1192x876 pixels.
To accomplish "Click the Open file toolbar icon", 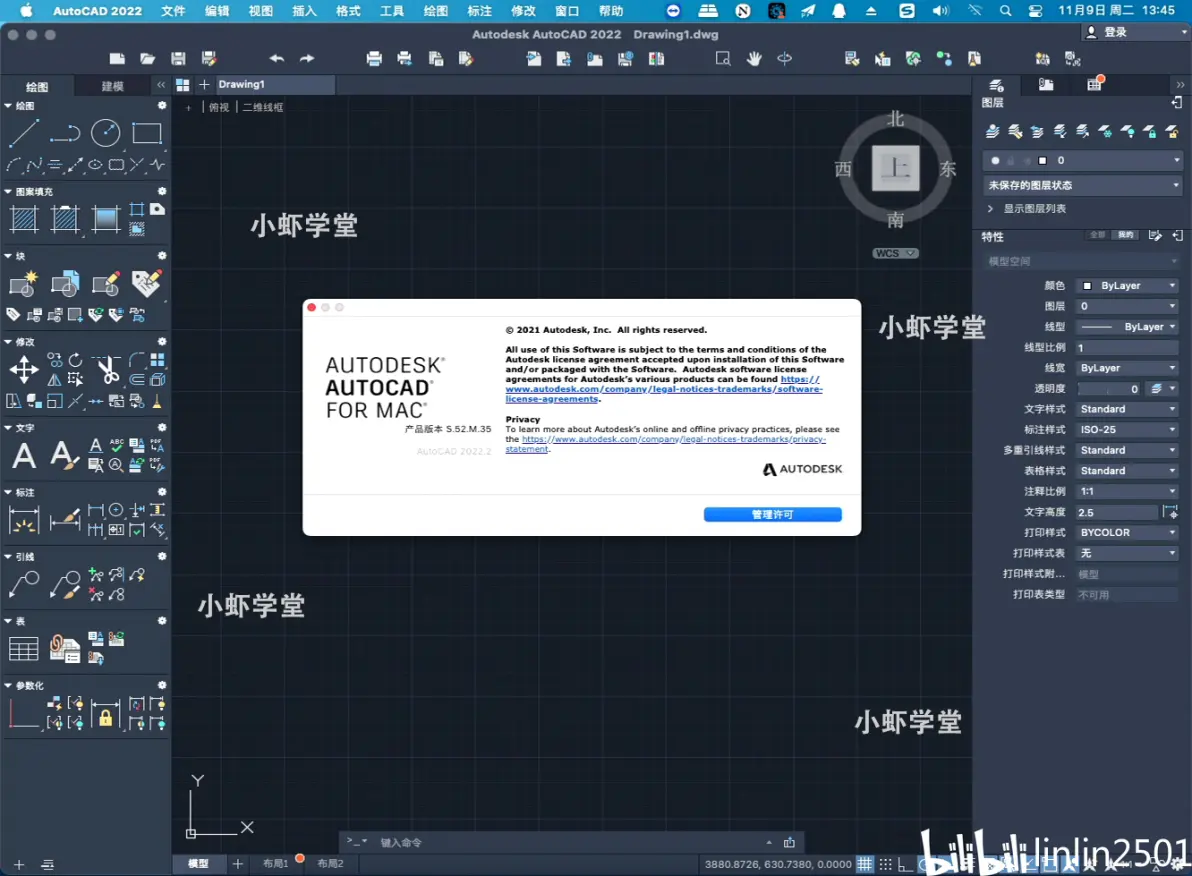I will pos(147,59).
